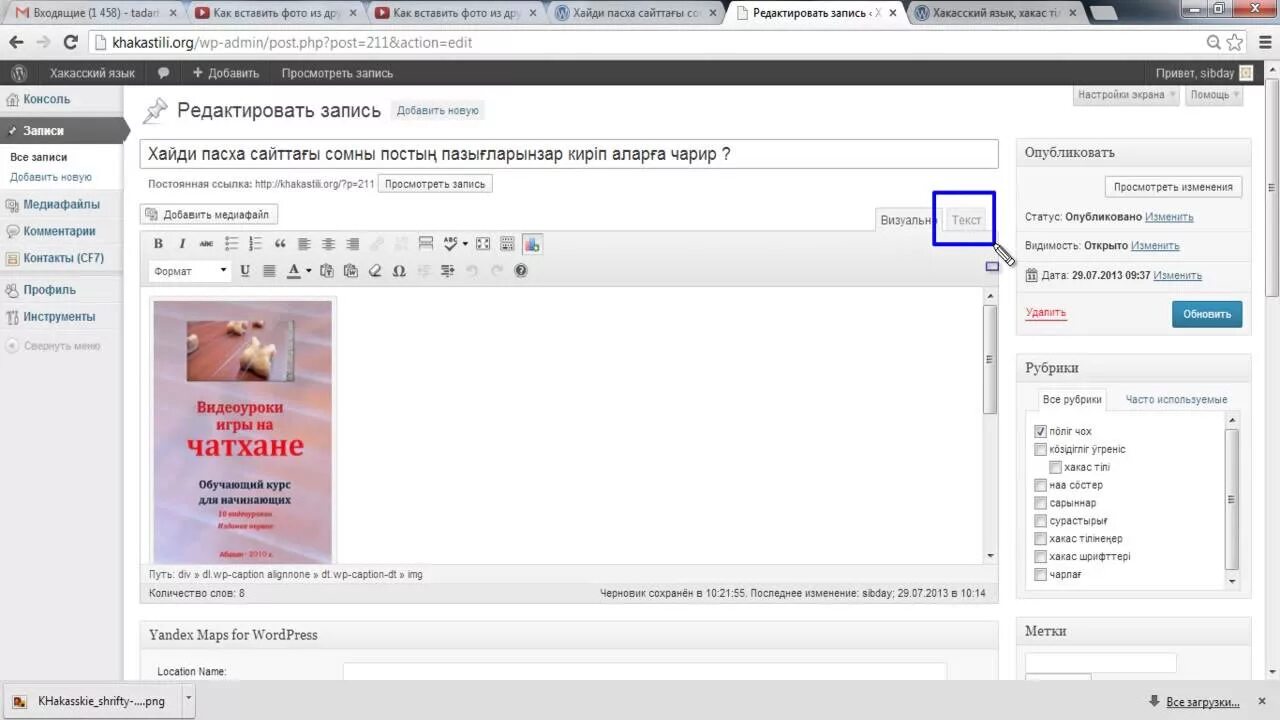Click Просмотреть запись button under title
The image size is (1280, 720).
click(x=435, y=184)
